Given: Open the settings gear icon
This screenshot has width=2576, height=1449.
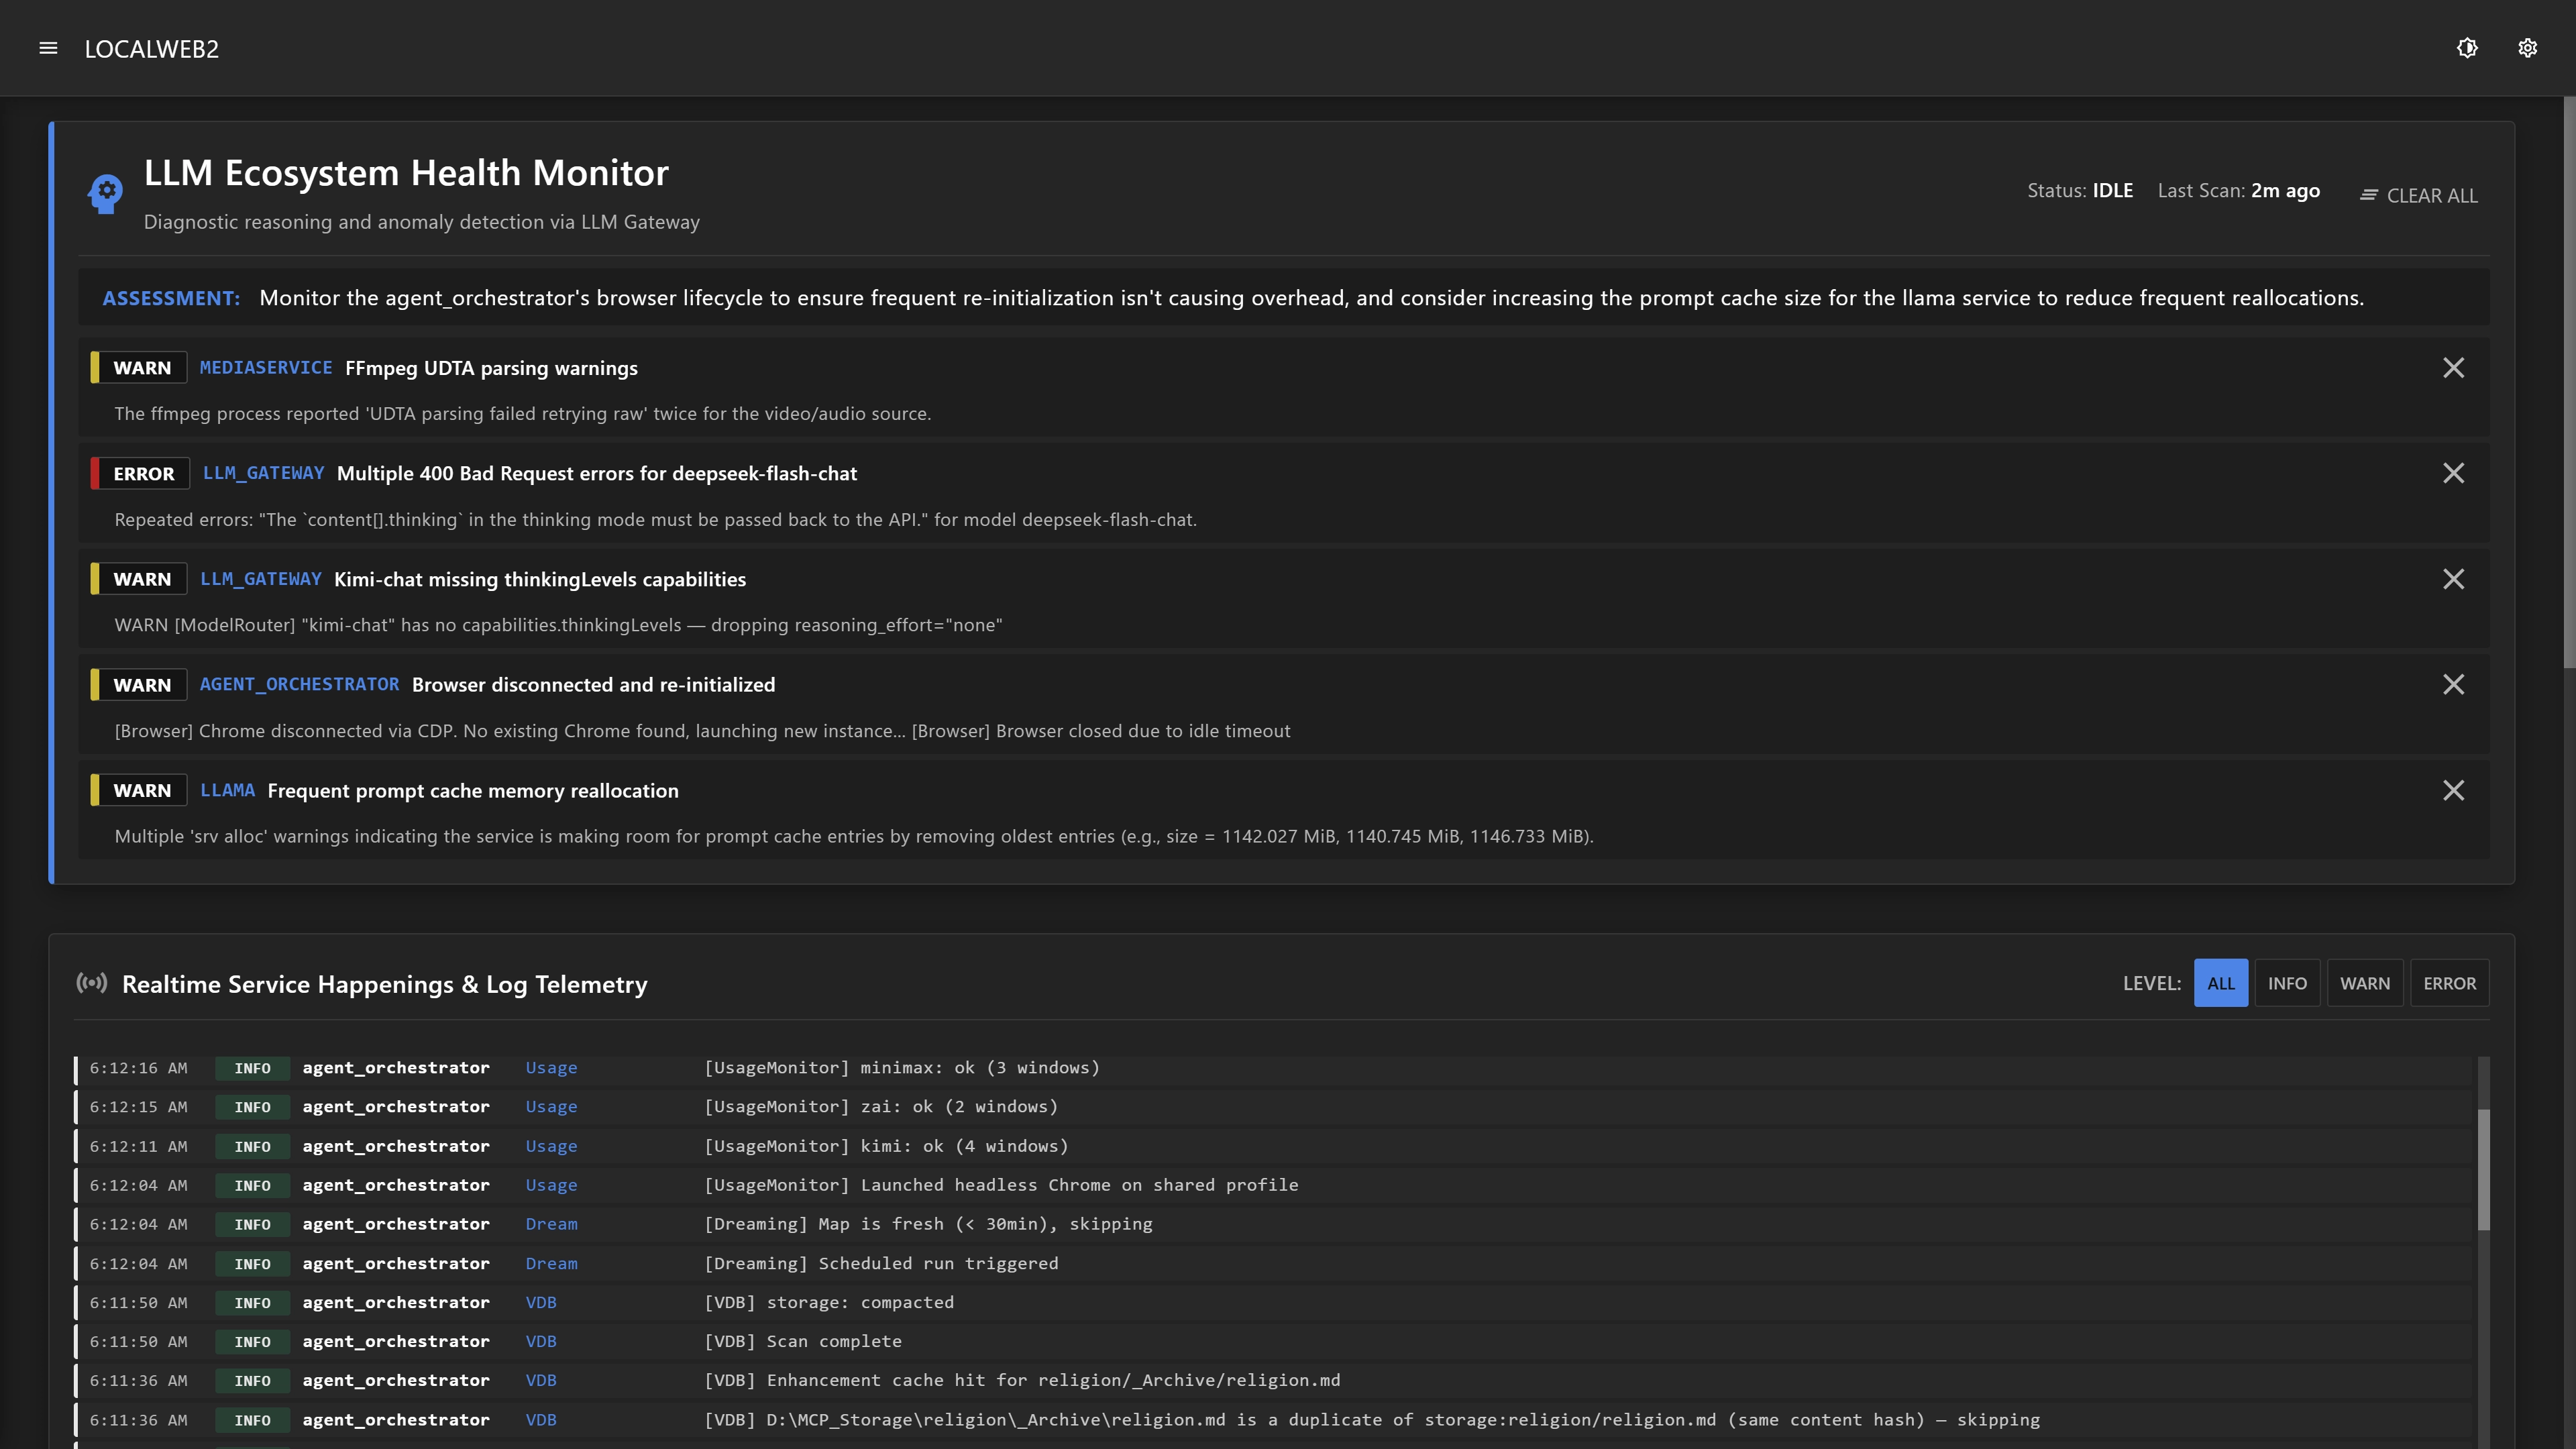Looking at the screenshot, I should coord(2527,48).
